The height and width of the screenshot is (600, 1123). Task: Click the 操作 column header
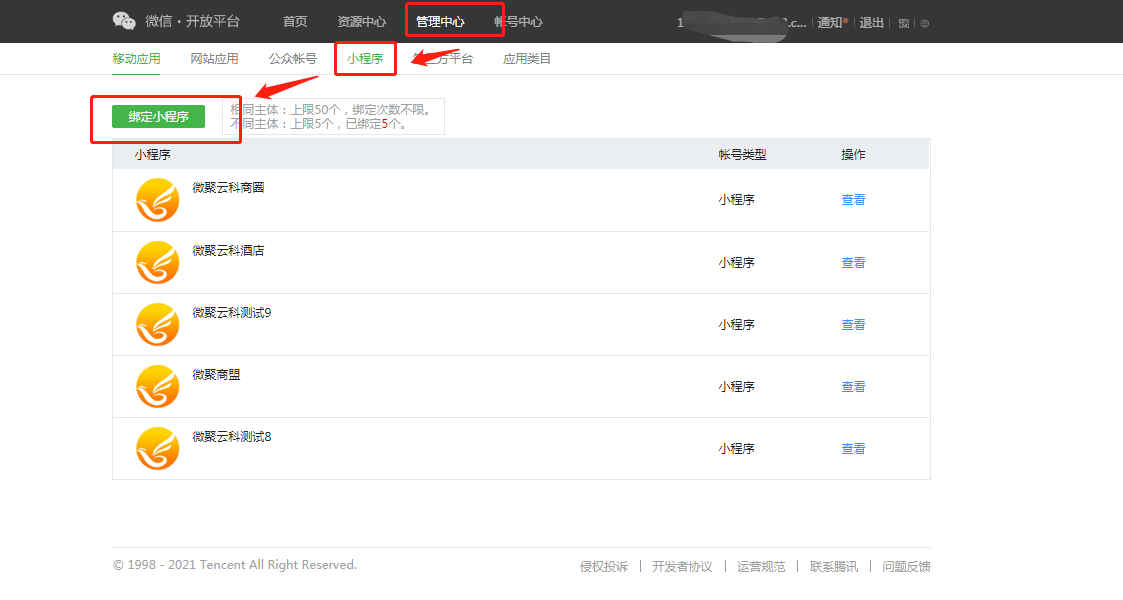[x=853, y=155]
